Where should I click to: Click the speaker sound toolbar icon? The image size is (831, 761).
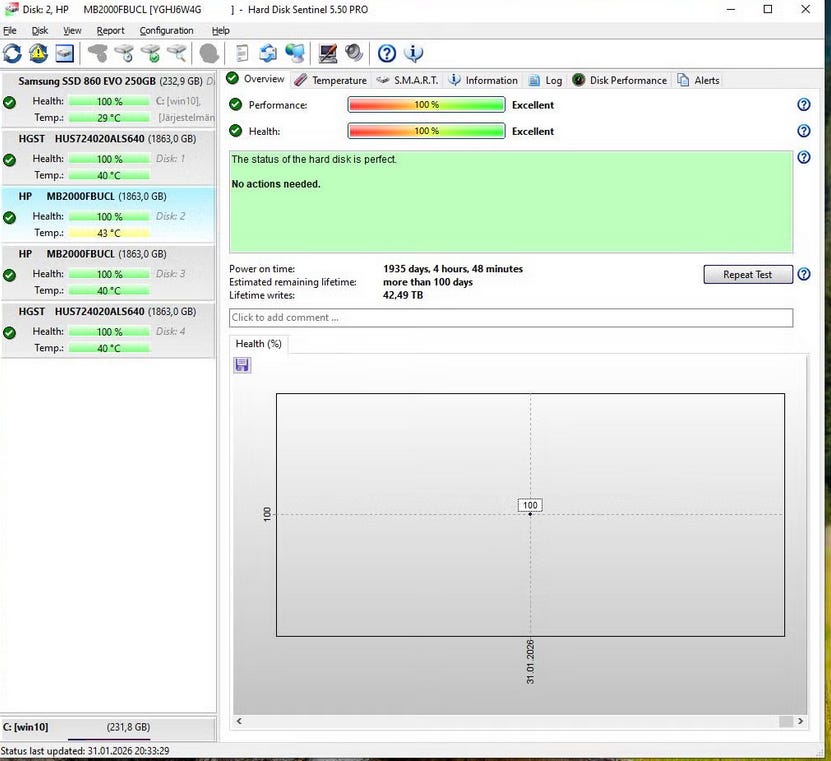point(354,53)
